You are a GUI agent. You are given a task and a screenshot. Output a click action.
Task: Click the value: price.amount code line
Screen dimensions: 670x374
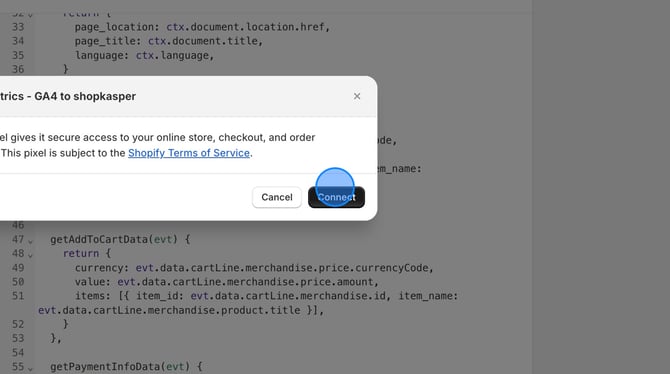[x=227, y=282]
